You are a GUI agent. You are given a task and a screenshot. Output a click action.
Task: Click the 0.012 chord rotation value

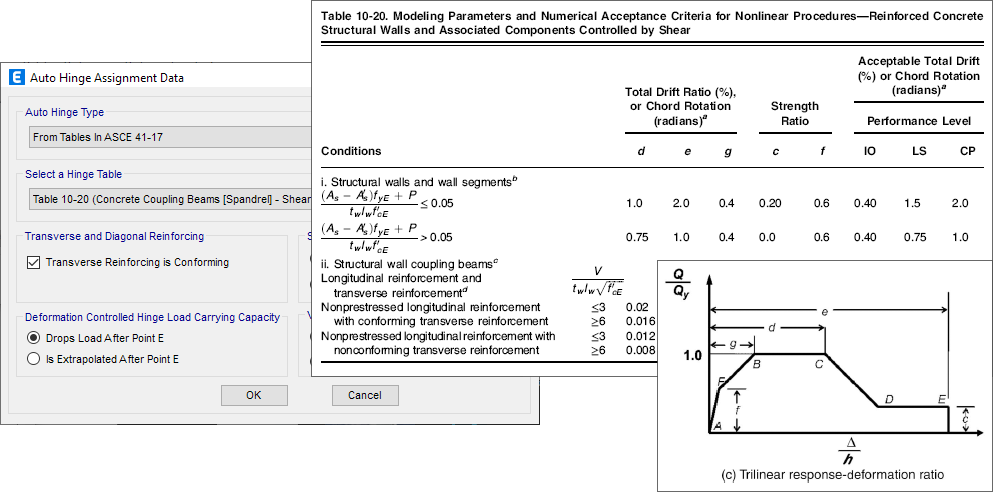[640, 336]
